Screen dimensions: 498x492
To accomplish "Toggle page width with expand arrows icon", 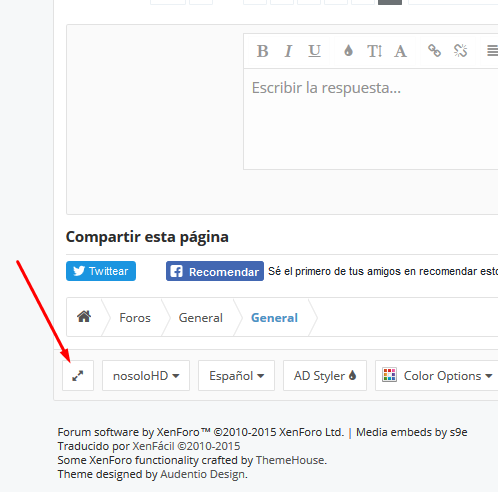I will pyautogui.click(x=78, y=376).
